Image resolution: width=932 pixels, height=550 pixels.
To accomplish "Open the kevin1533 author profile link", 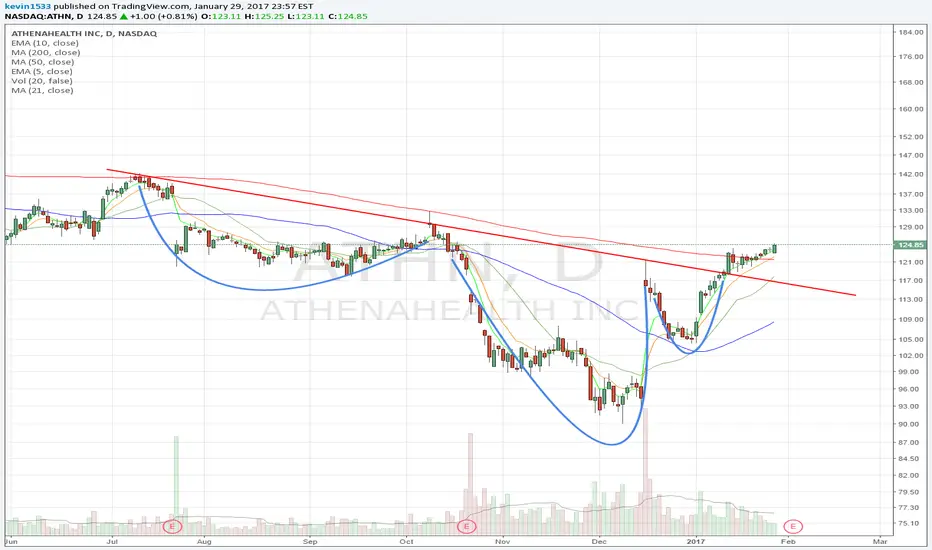I will pos(27,6).
